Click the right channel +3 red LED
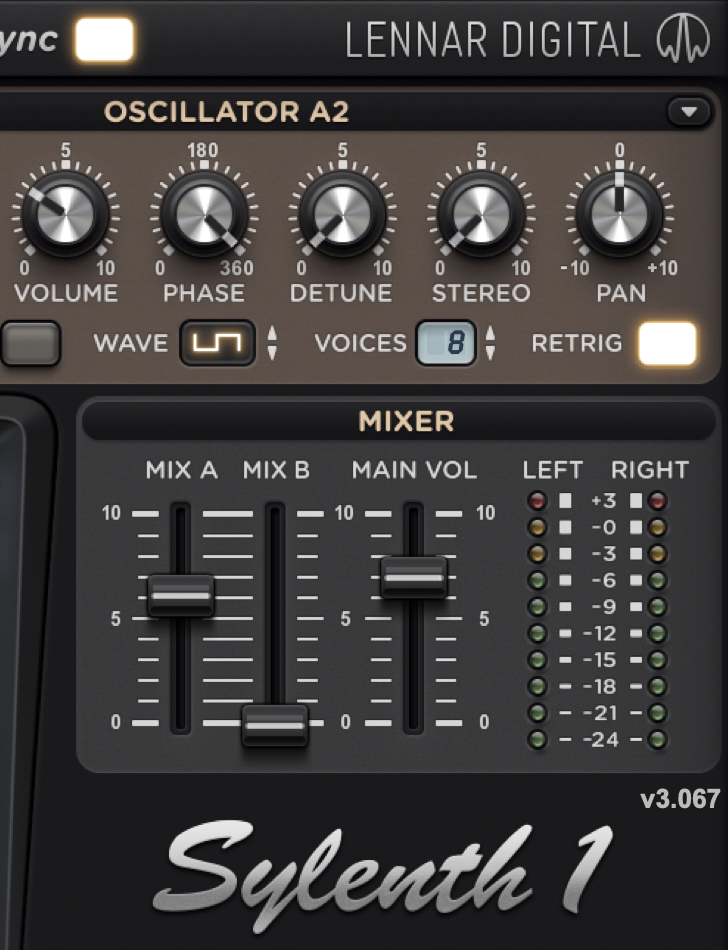This screenshot has width=728, height=950. tap(657, 500)
